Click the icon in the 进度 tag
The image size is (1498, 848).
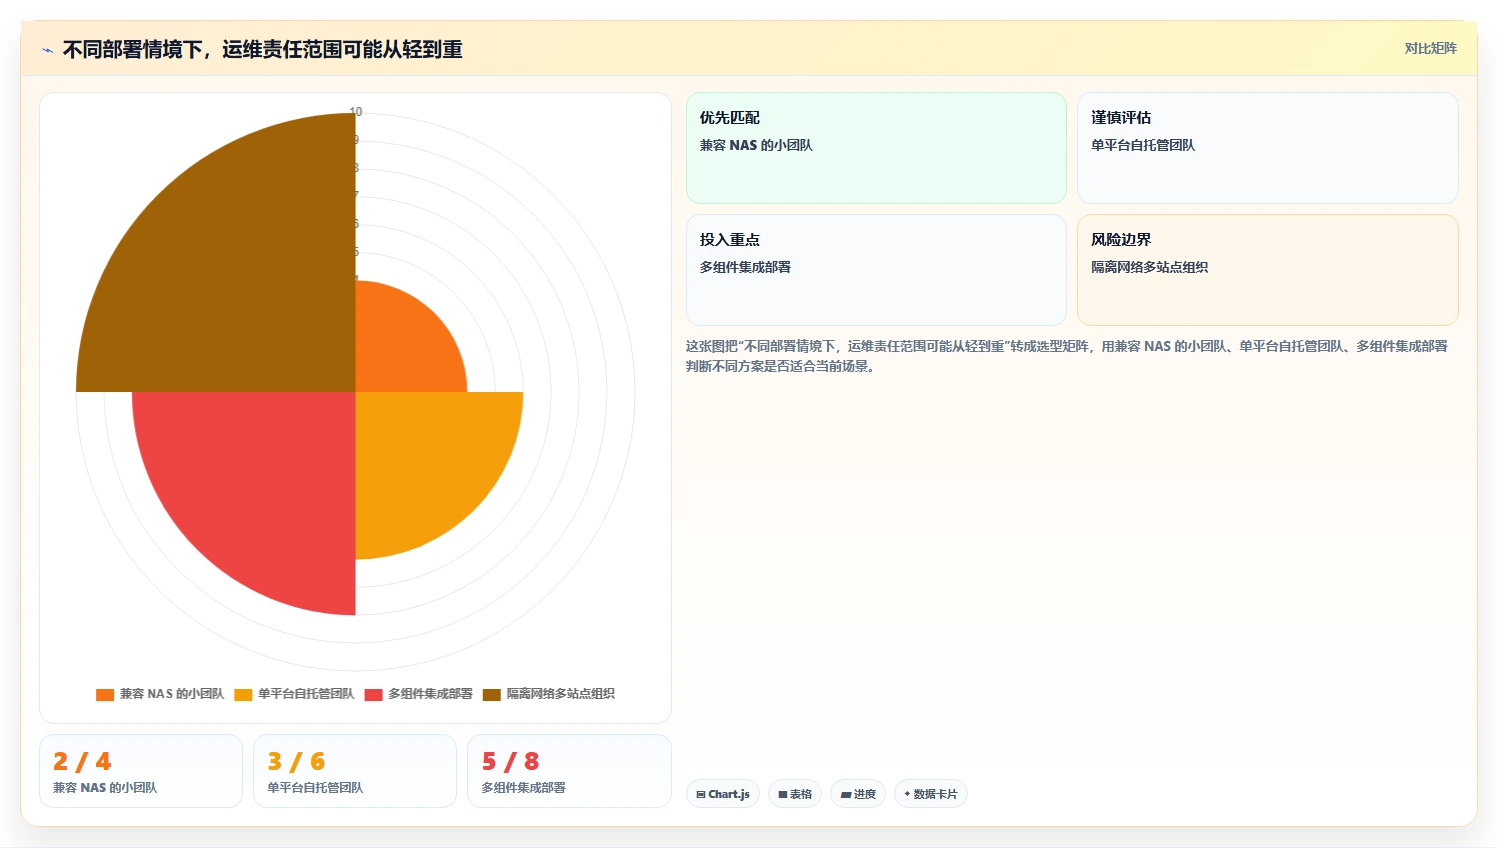coord(846,794)
